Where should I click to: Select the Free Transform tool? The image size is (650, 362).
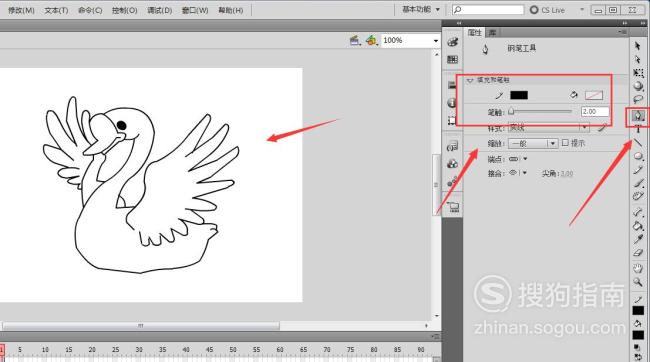[x=638, y=73]
